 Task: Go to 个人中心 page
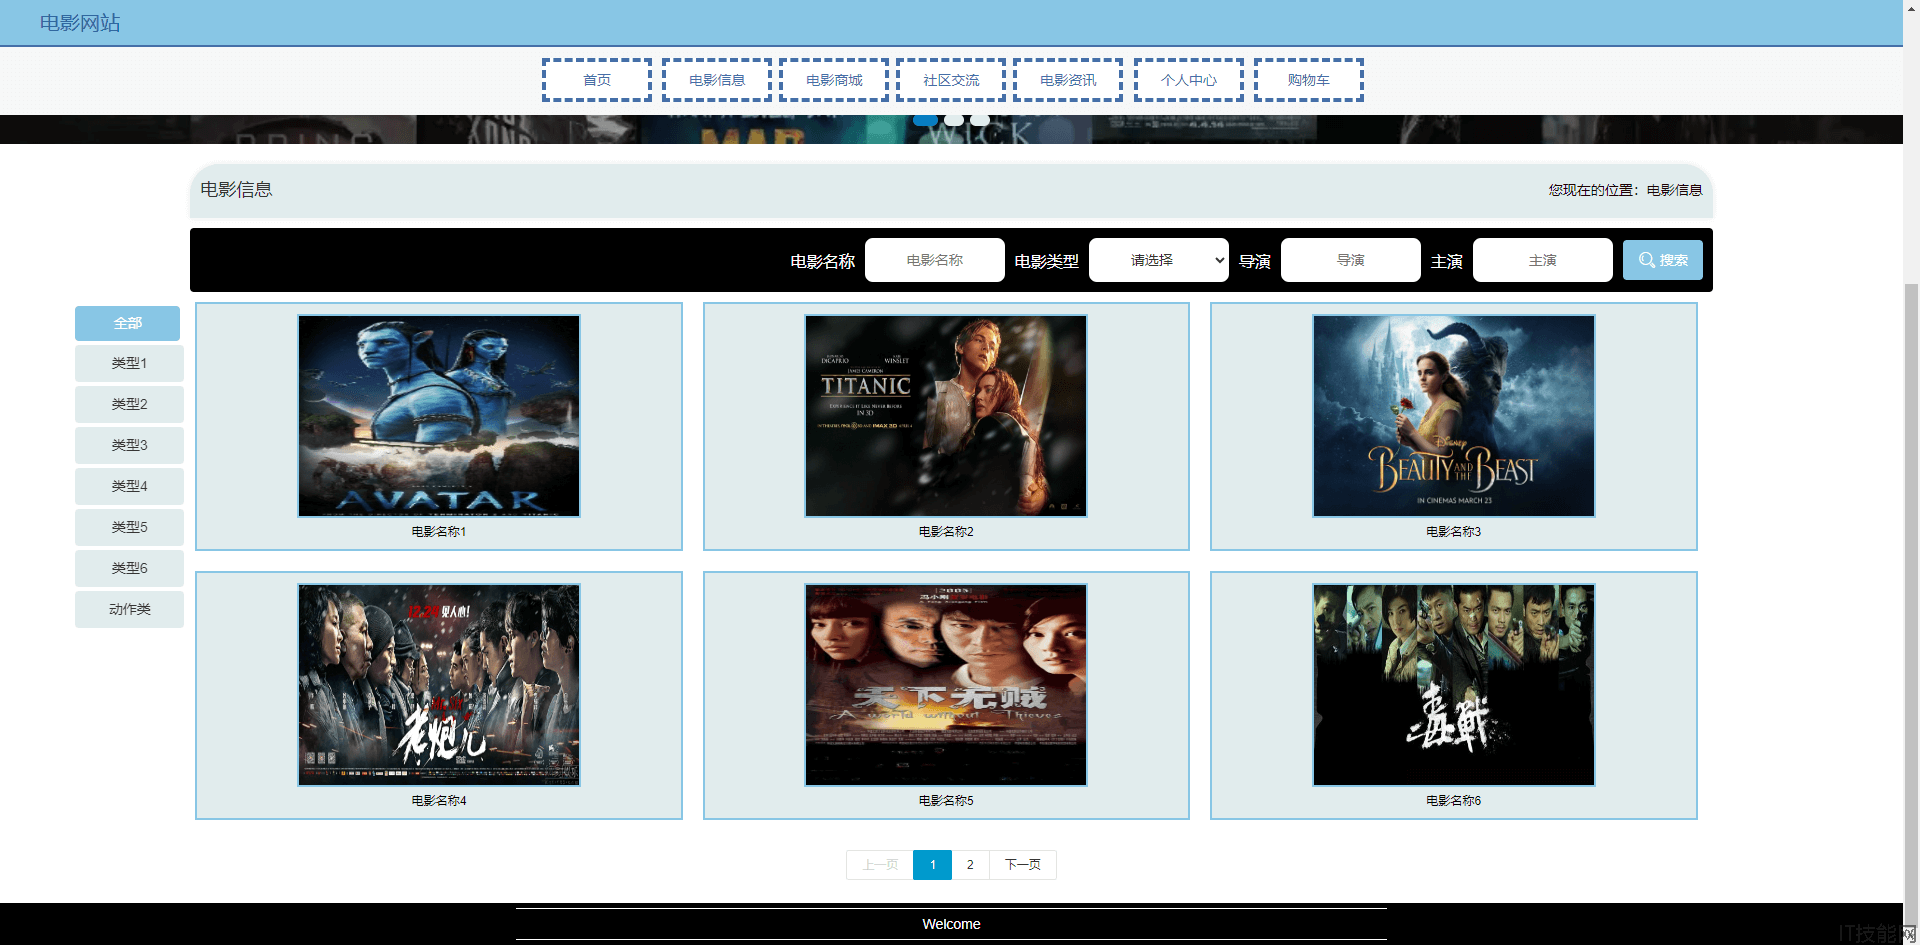click(x=1189, y=80)
